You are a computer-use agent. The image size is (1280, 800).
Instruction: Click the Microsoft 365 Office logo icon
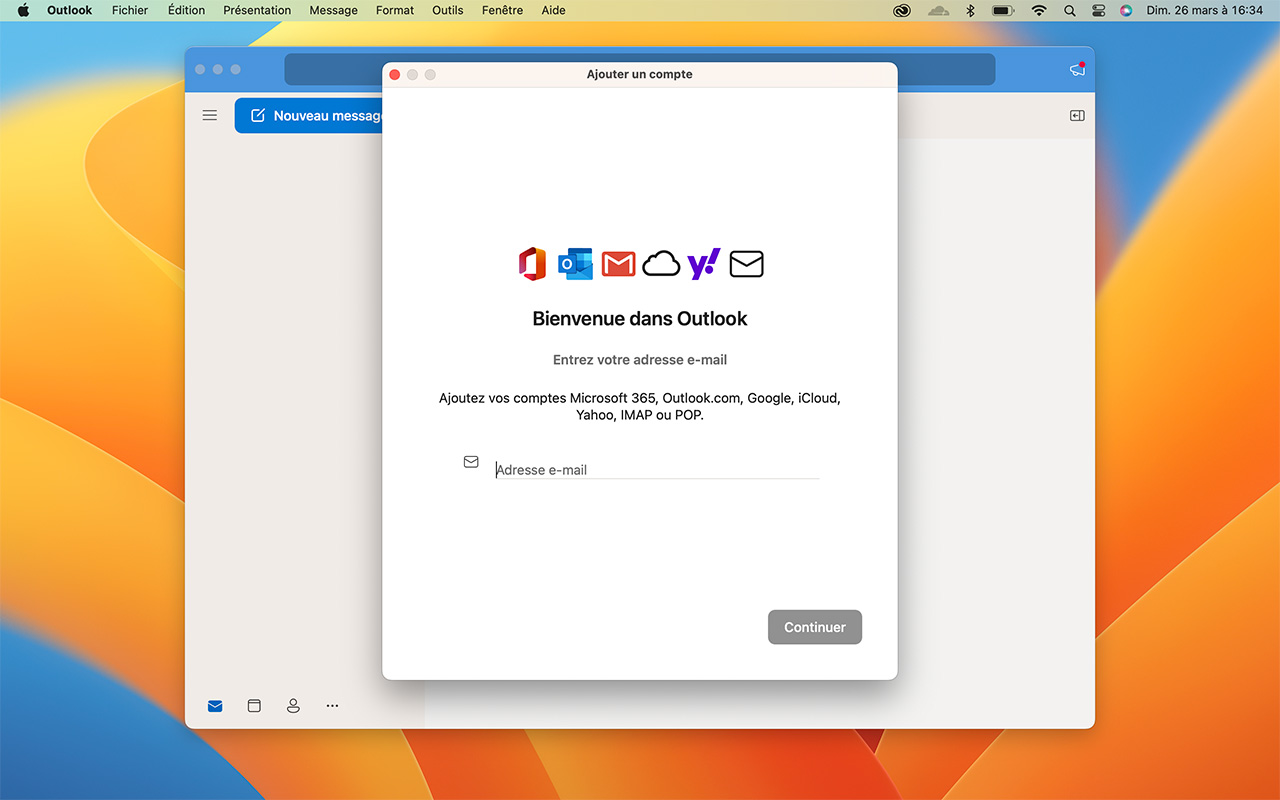click(x=532, y=264)
